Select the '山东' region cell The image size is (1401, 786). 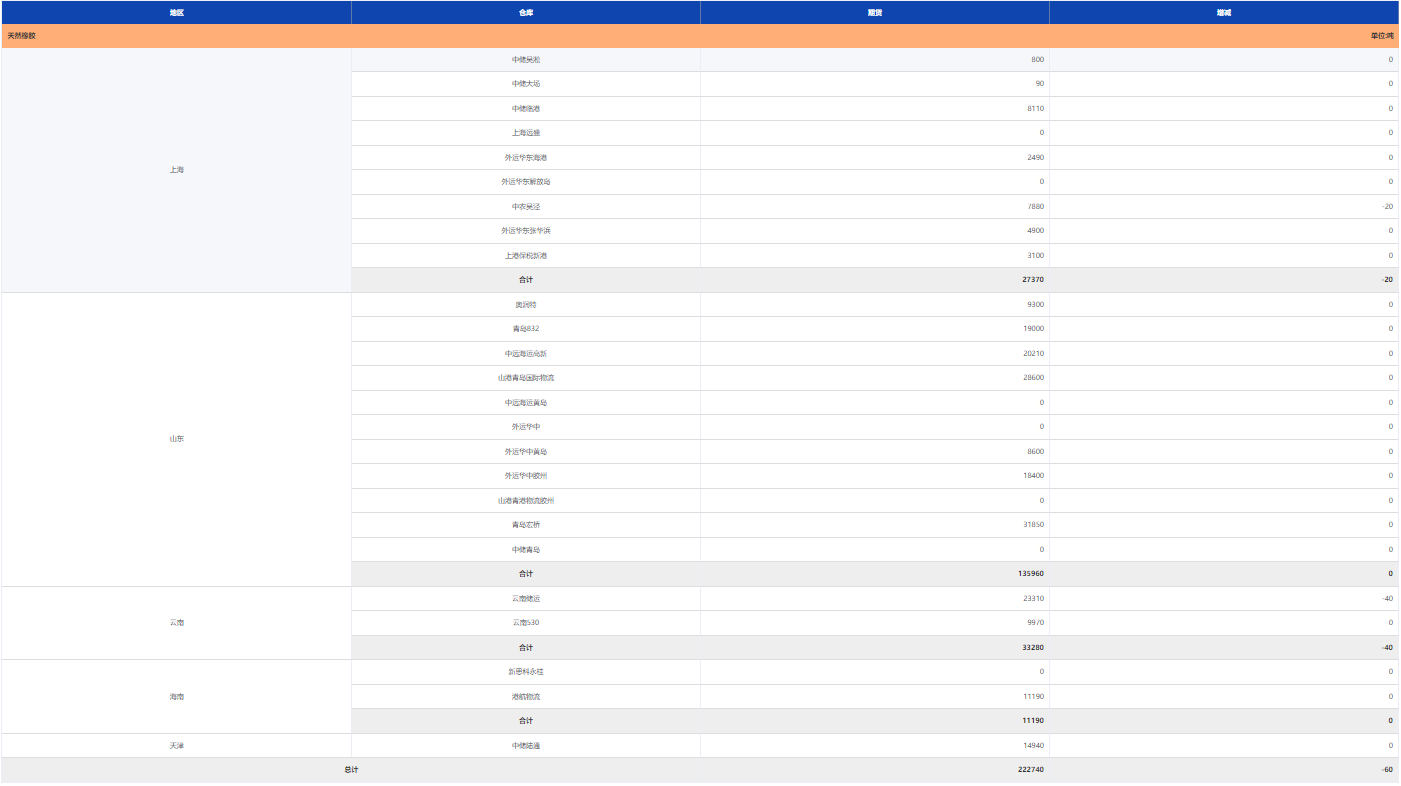pos(176,439)
